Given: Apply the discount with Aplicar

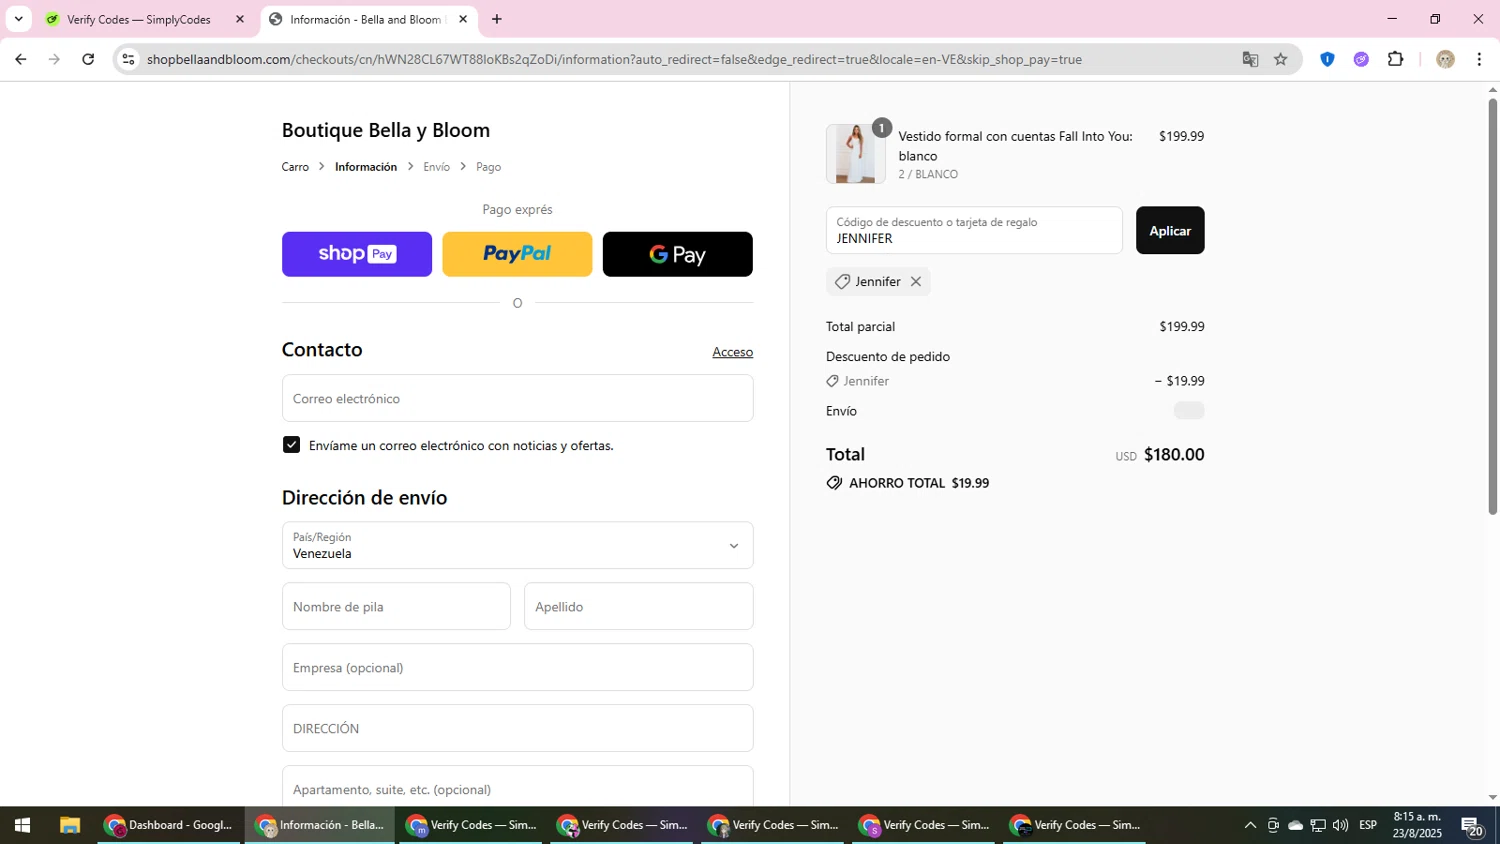Looking at the screenshot, I should coord(1170,230).
